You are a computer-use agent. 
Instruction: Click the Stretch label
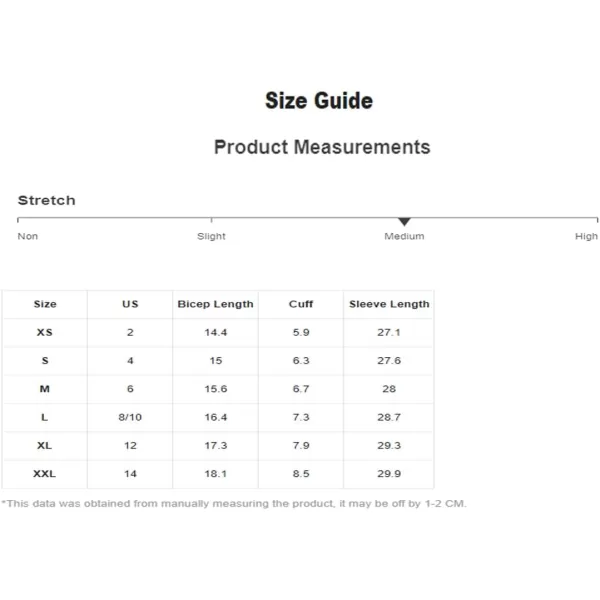tap(47, 200)
